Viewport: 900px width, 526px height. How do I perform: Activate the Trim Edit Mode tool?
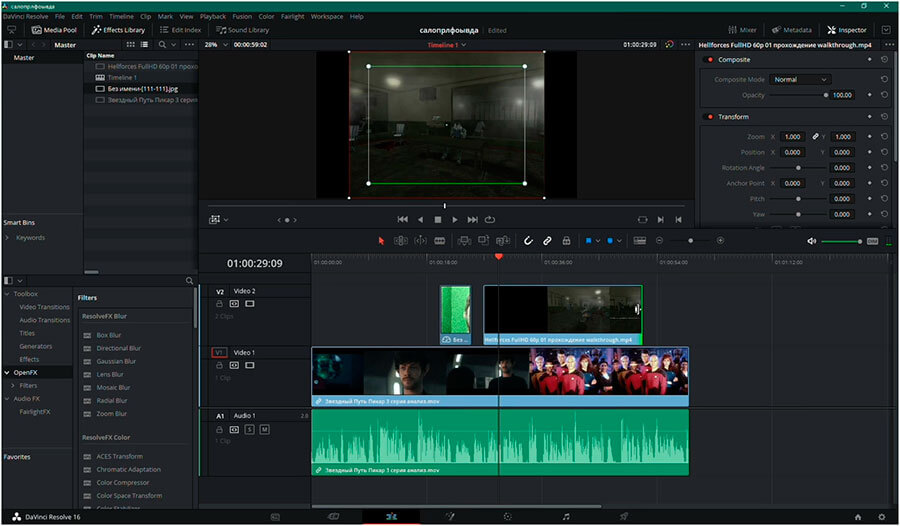click(401, 241)
